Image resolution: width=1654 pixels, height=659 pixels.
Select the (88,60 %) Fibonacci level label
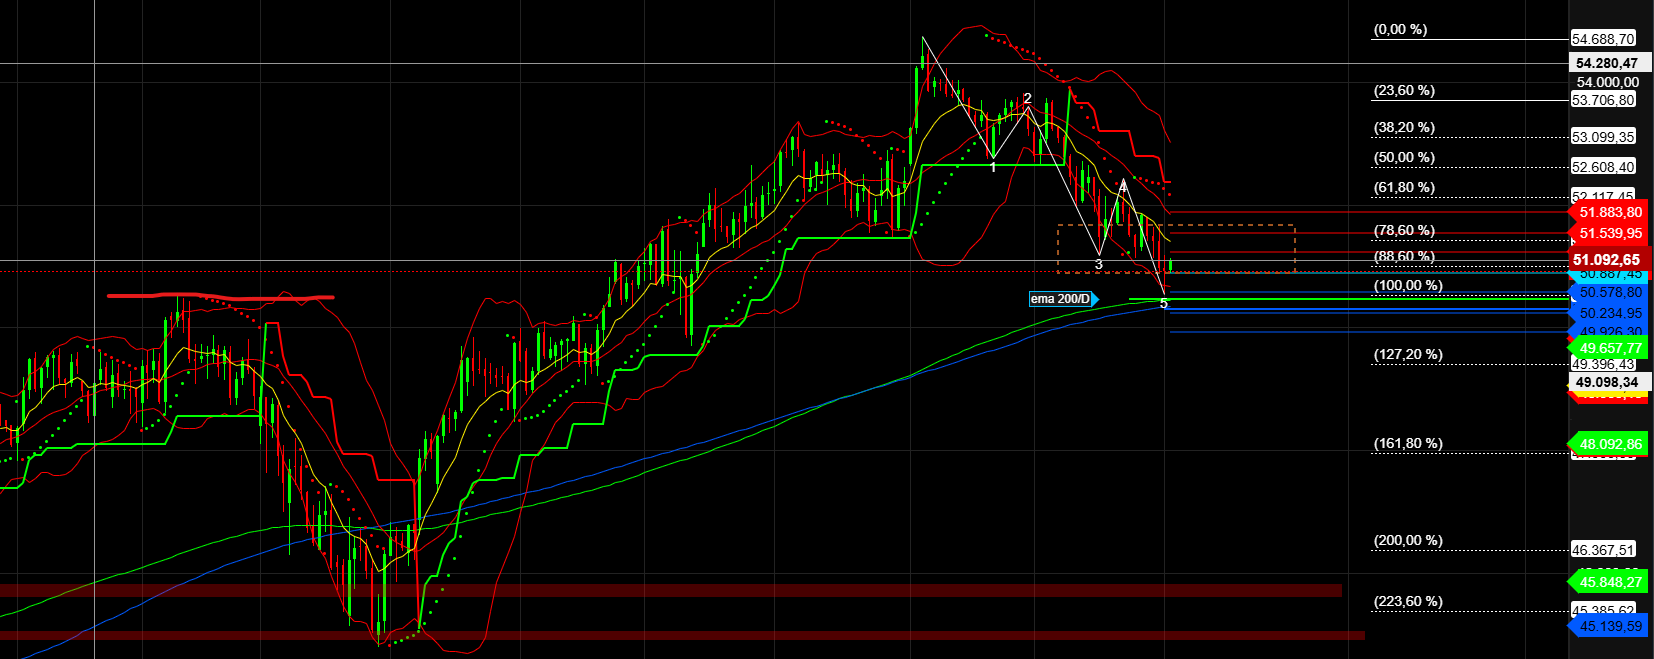point(1404,257)
